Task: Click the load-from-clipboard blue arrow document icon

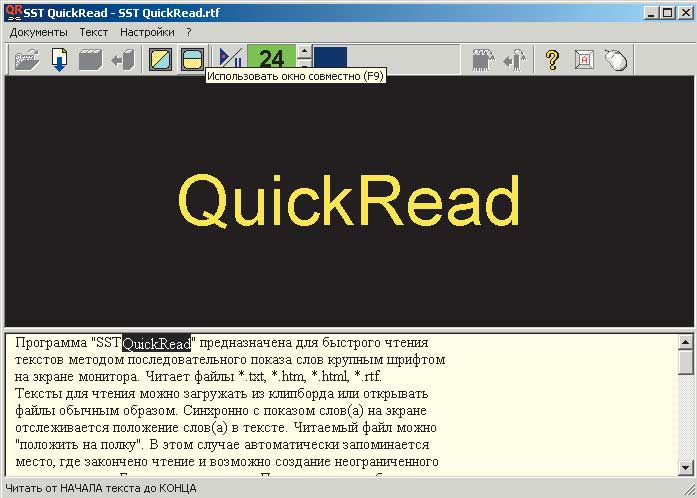Action: tap(60, 59)
